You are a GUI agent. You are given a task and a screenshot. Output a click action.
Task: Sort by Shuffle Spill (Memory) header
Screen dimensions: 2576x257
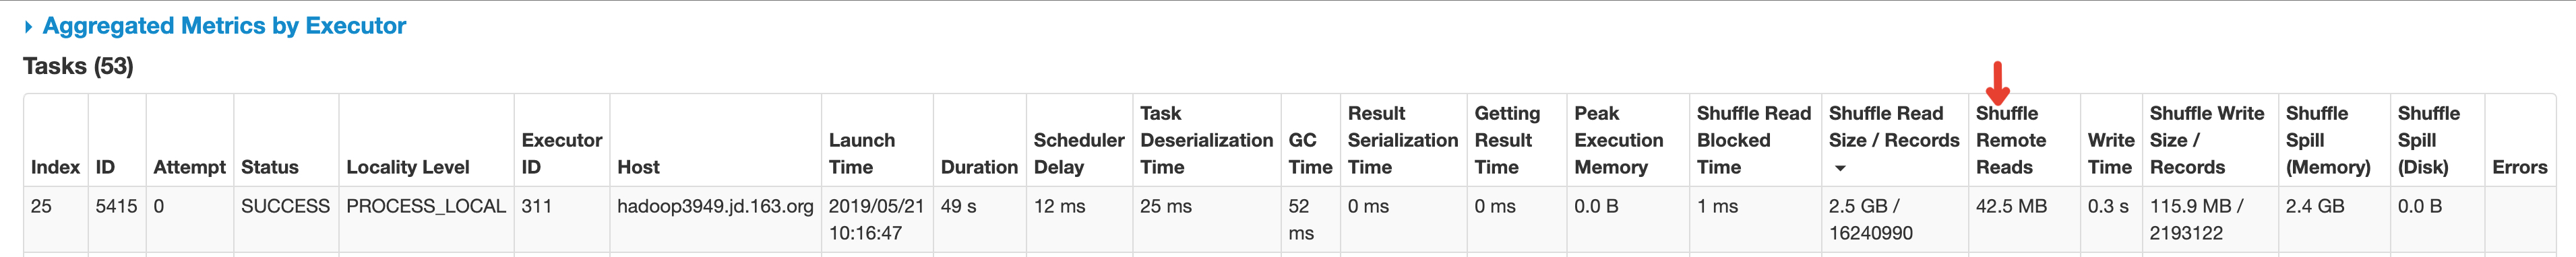point(2328,140)
